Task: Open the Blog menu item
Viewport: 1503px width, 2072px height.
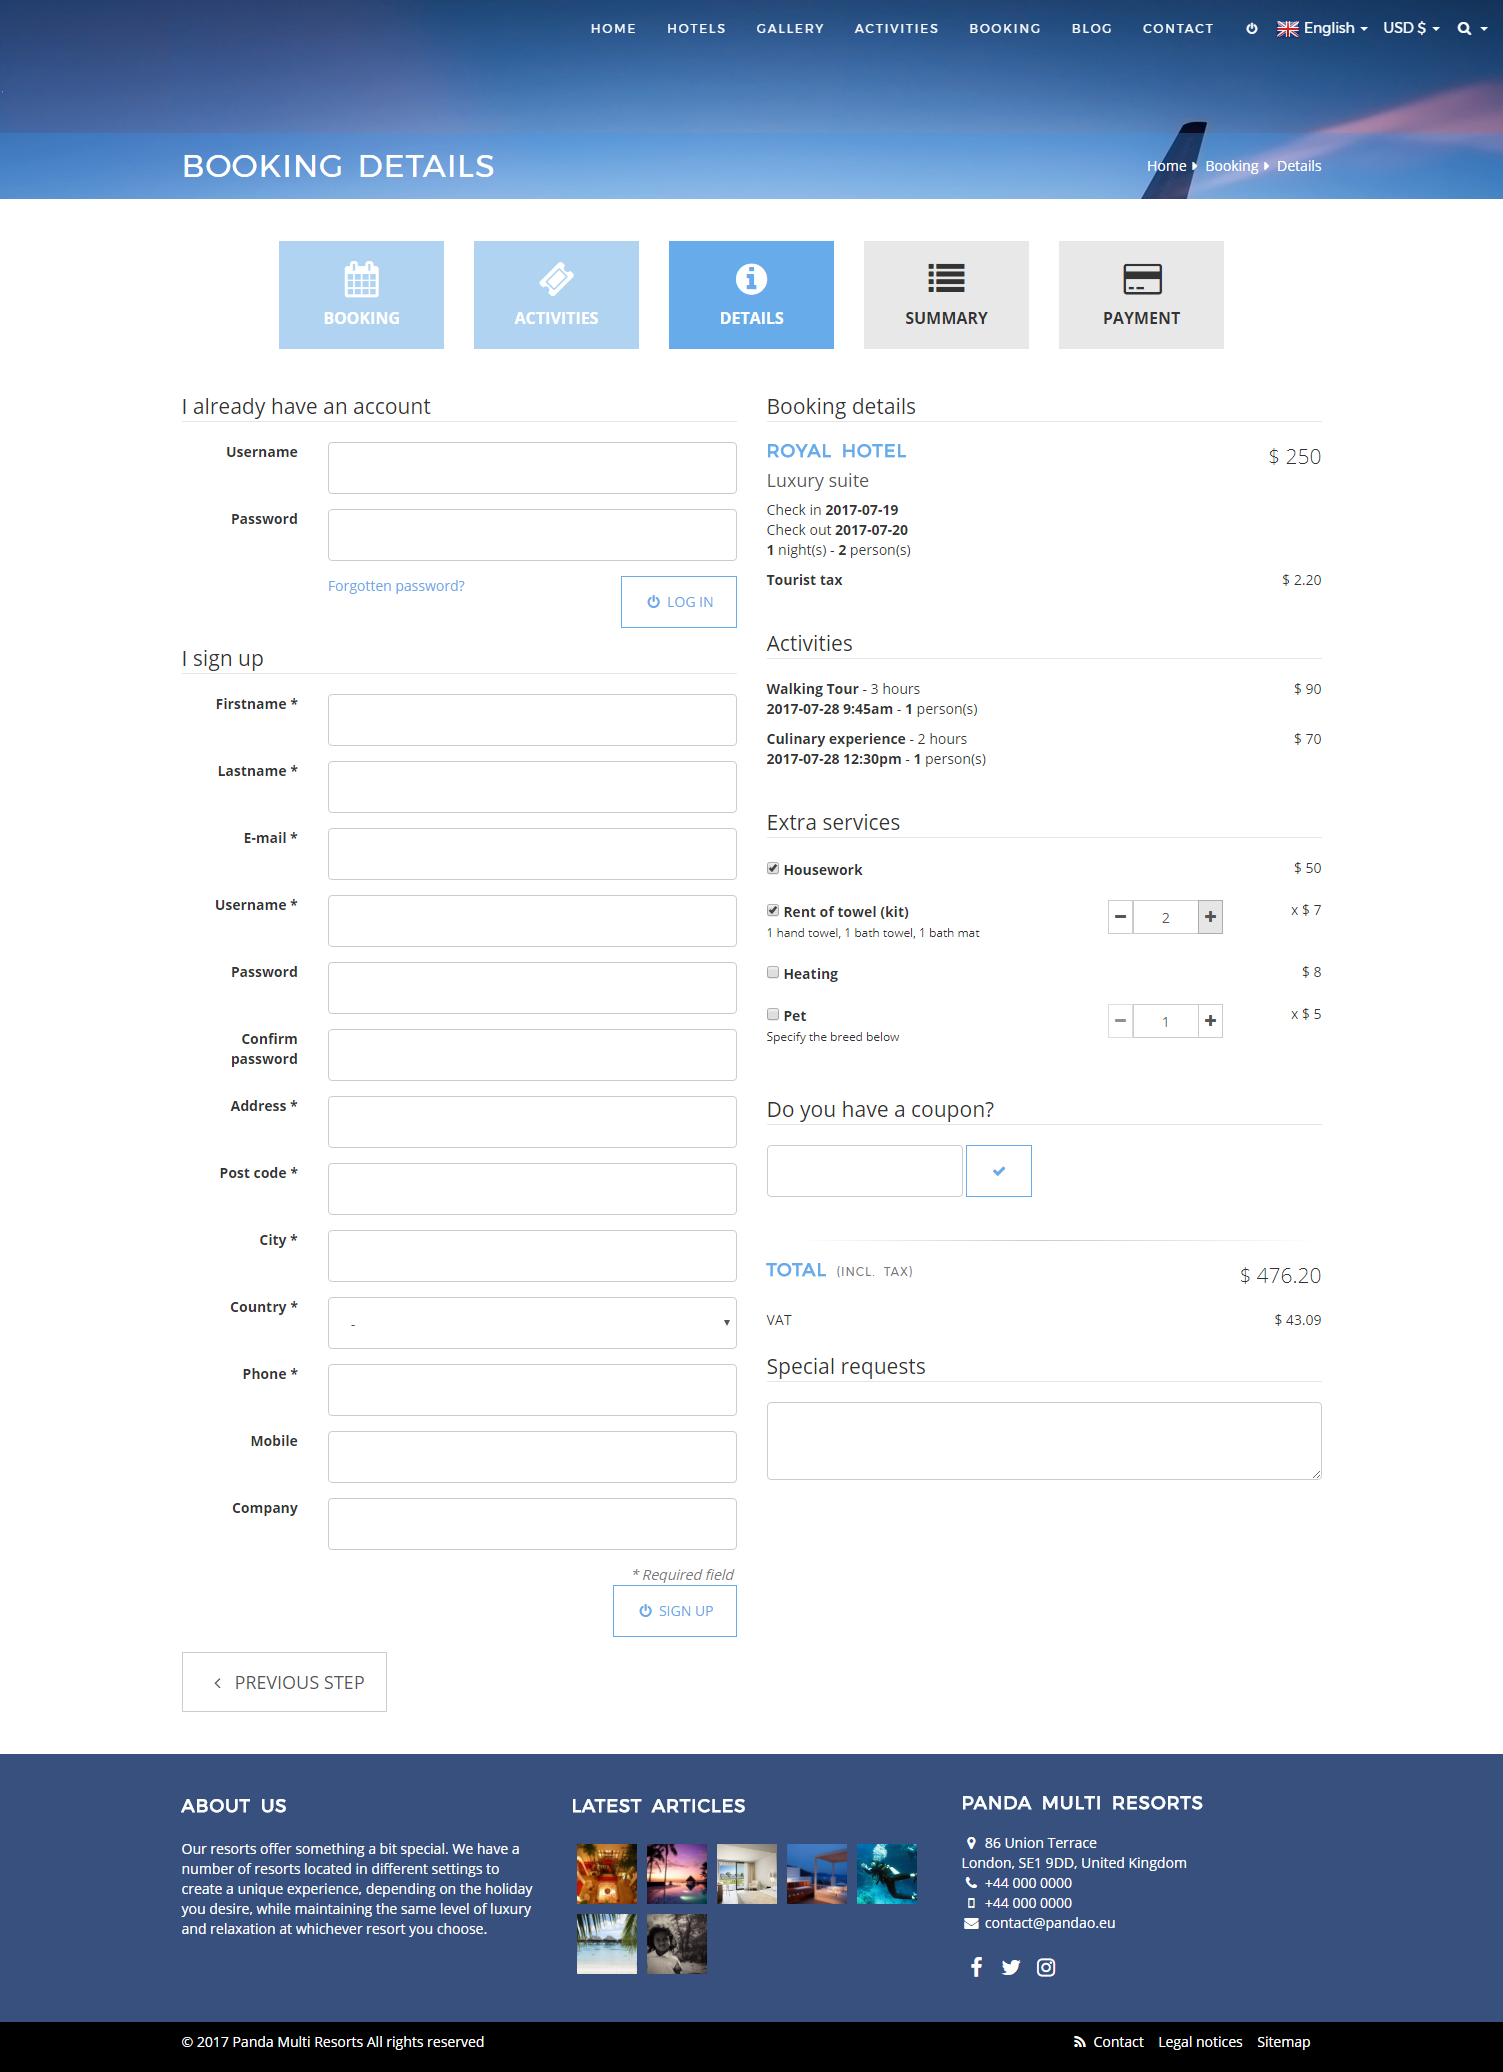Action: click(1092, 29)
